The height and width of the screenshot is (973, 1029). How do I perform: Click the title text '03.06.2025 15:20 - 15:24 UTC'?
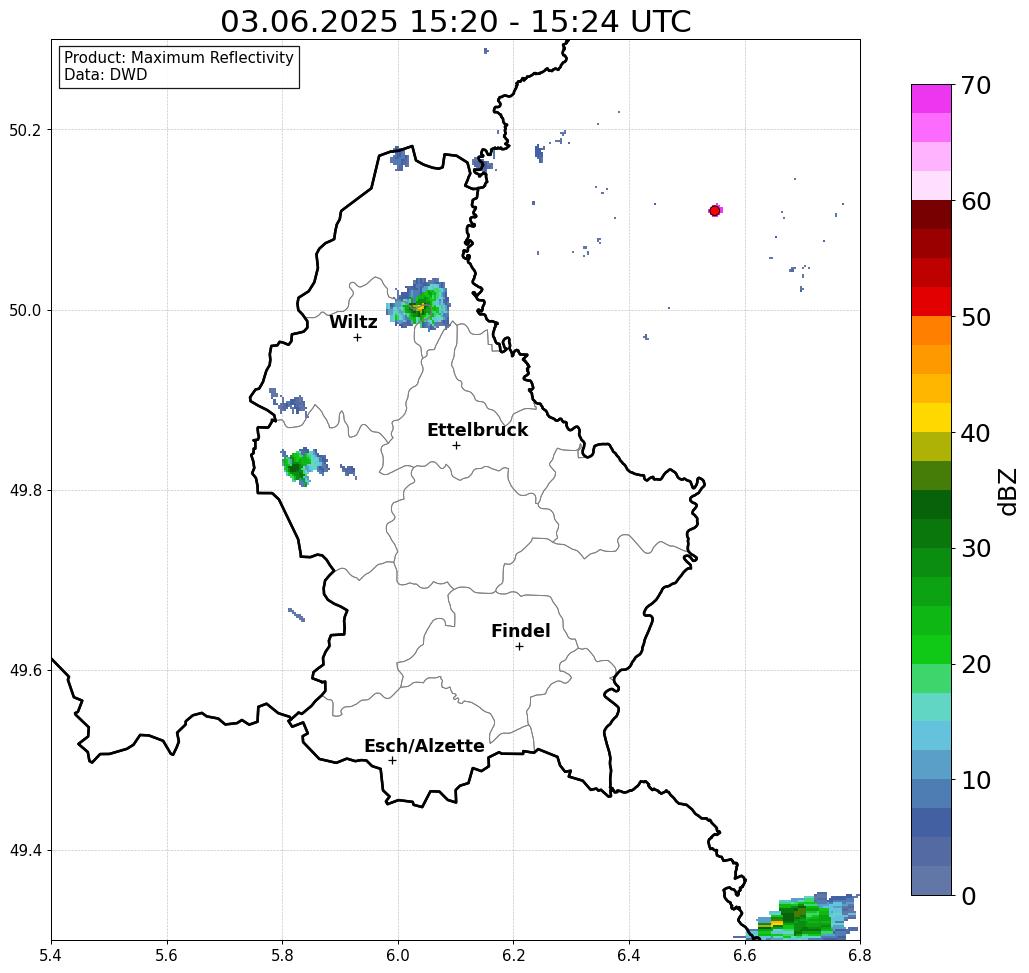pos(455,21)
